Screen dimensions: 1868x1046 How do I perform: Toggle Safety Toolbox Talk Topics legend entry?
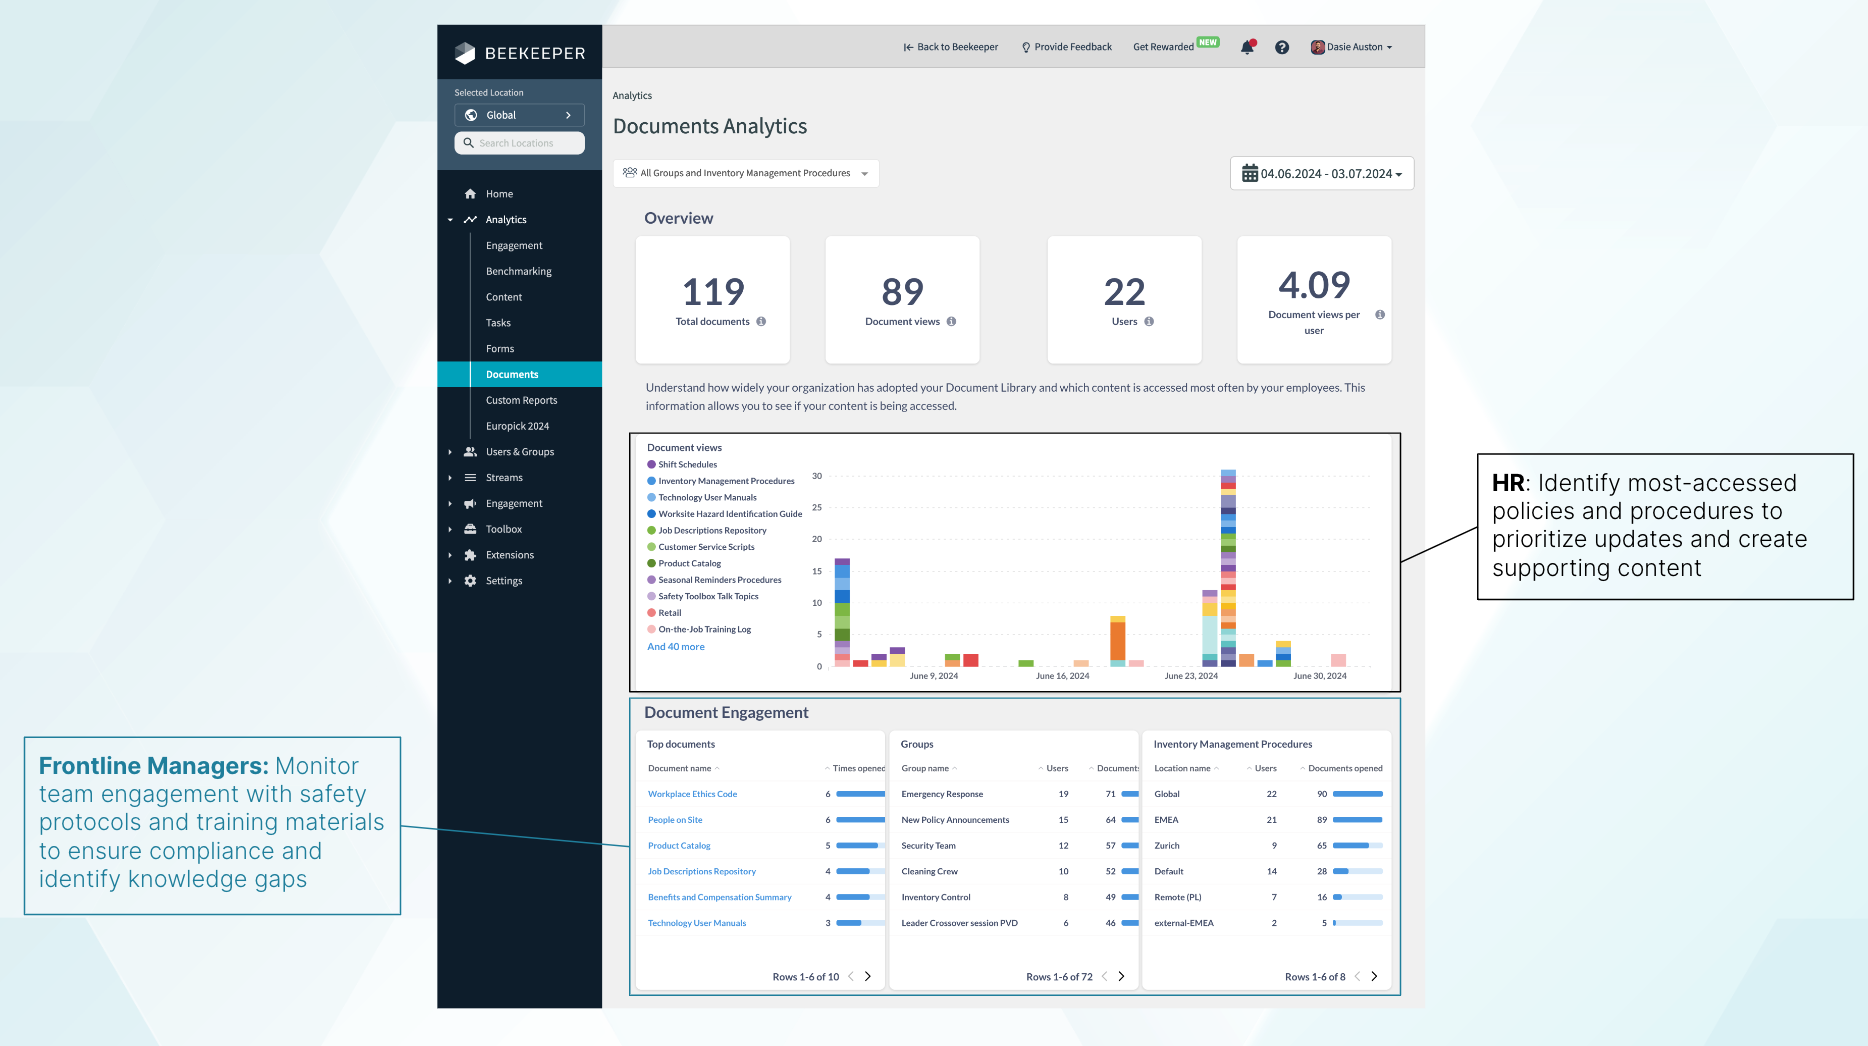[703, 597]
